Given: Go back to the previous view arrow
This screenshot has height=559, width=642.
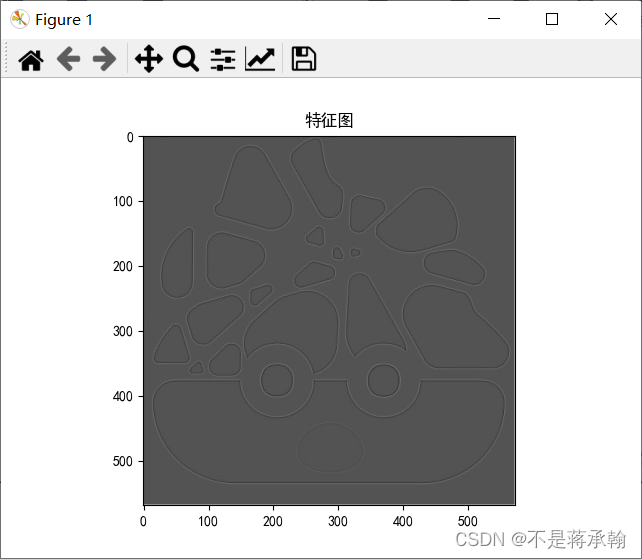Looking at the screenshot, I should pyautogui.click(x=68, y=59).
